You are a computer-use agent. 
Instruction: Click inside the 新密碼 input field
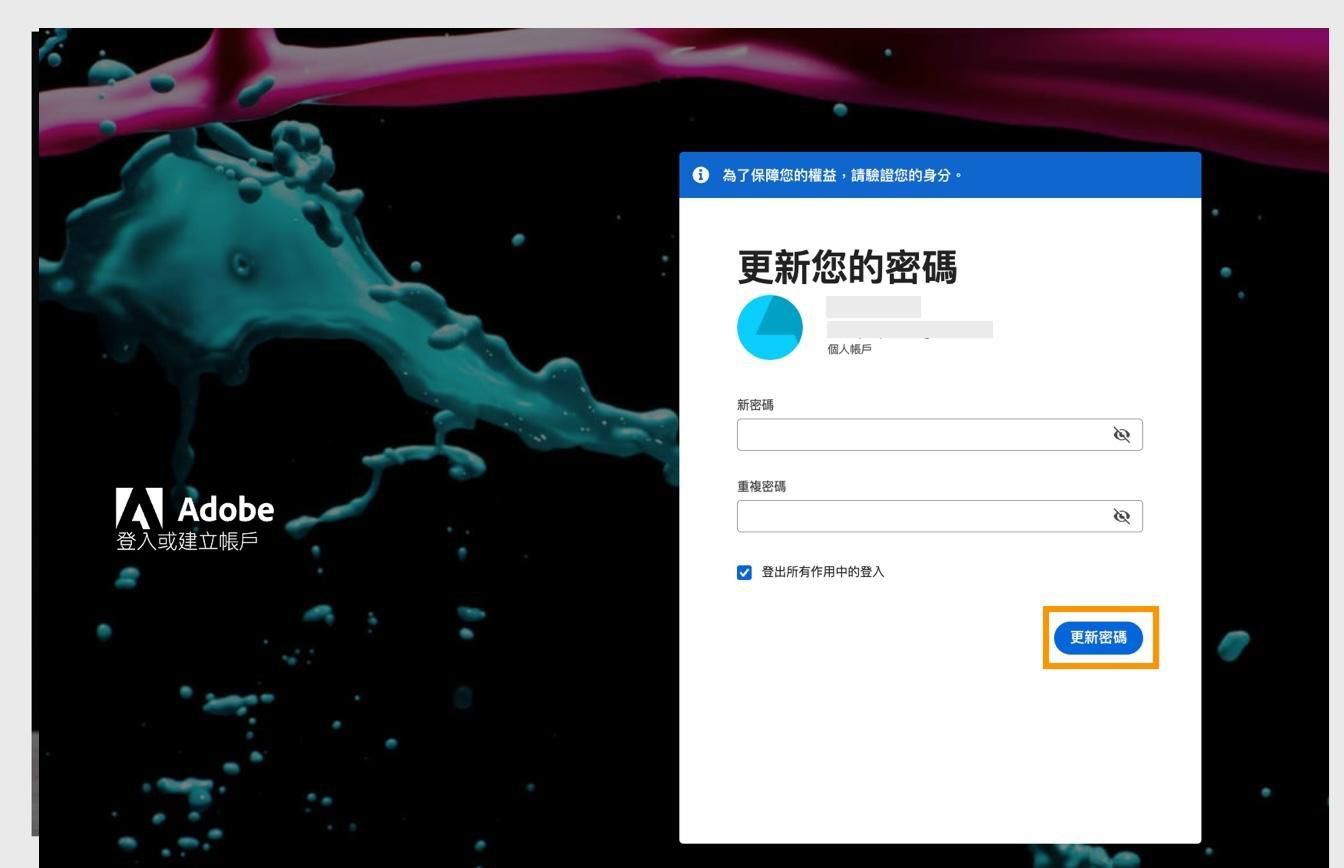920,434
